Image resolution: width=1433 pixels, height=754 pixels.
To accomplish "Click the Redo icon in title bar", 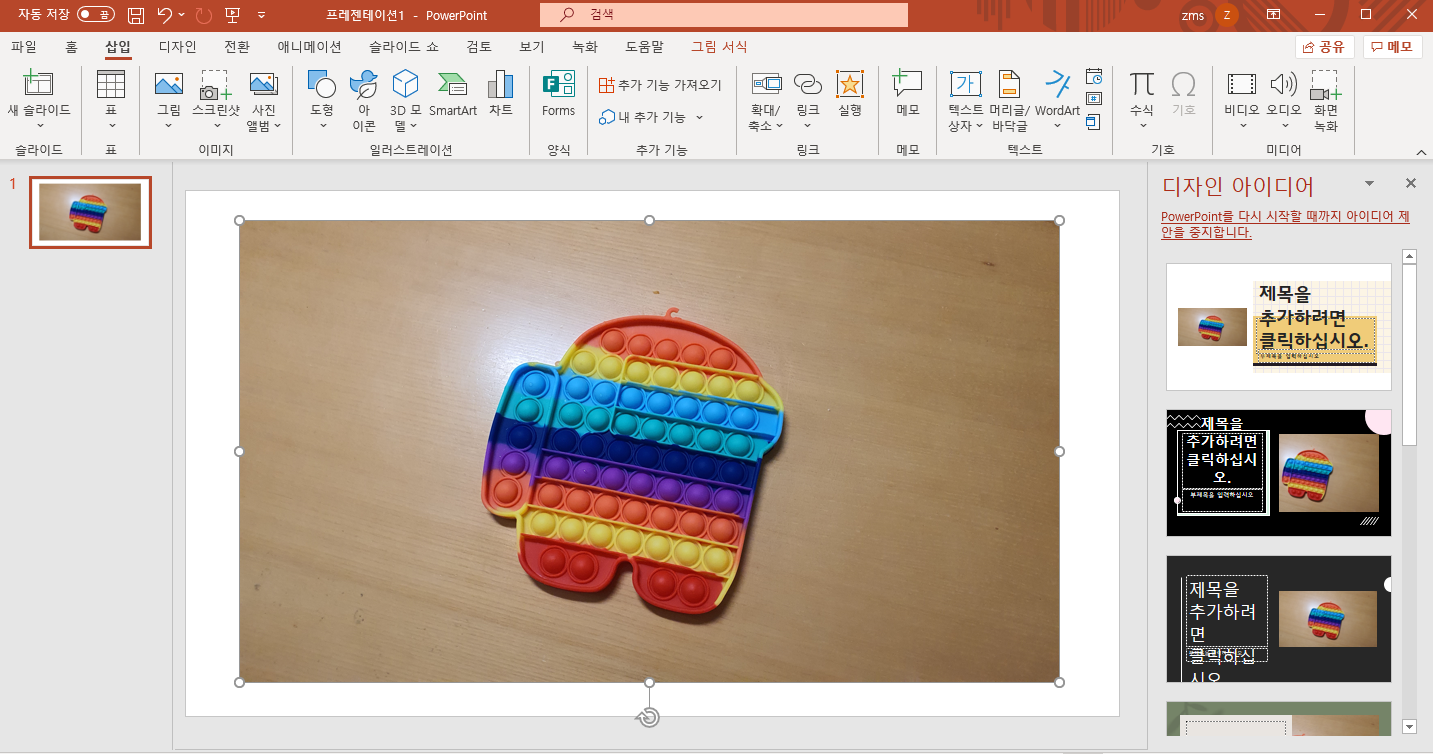I will pyautogui.click(x=204, y=15).
